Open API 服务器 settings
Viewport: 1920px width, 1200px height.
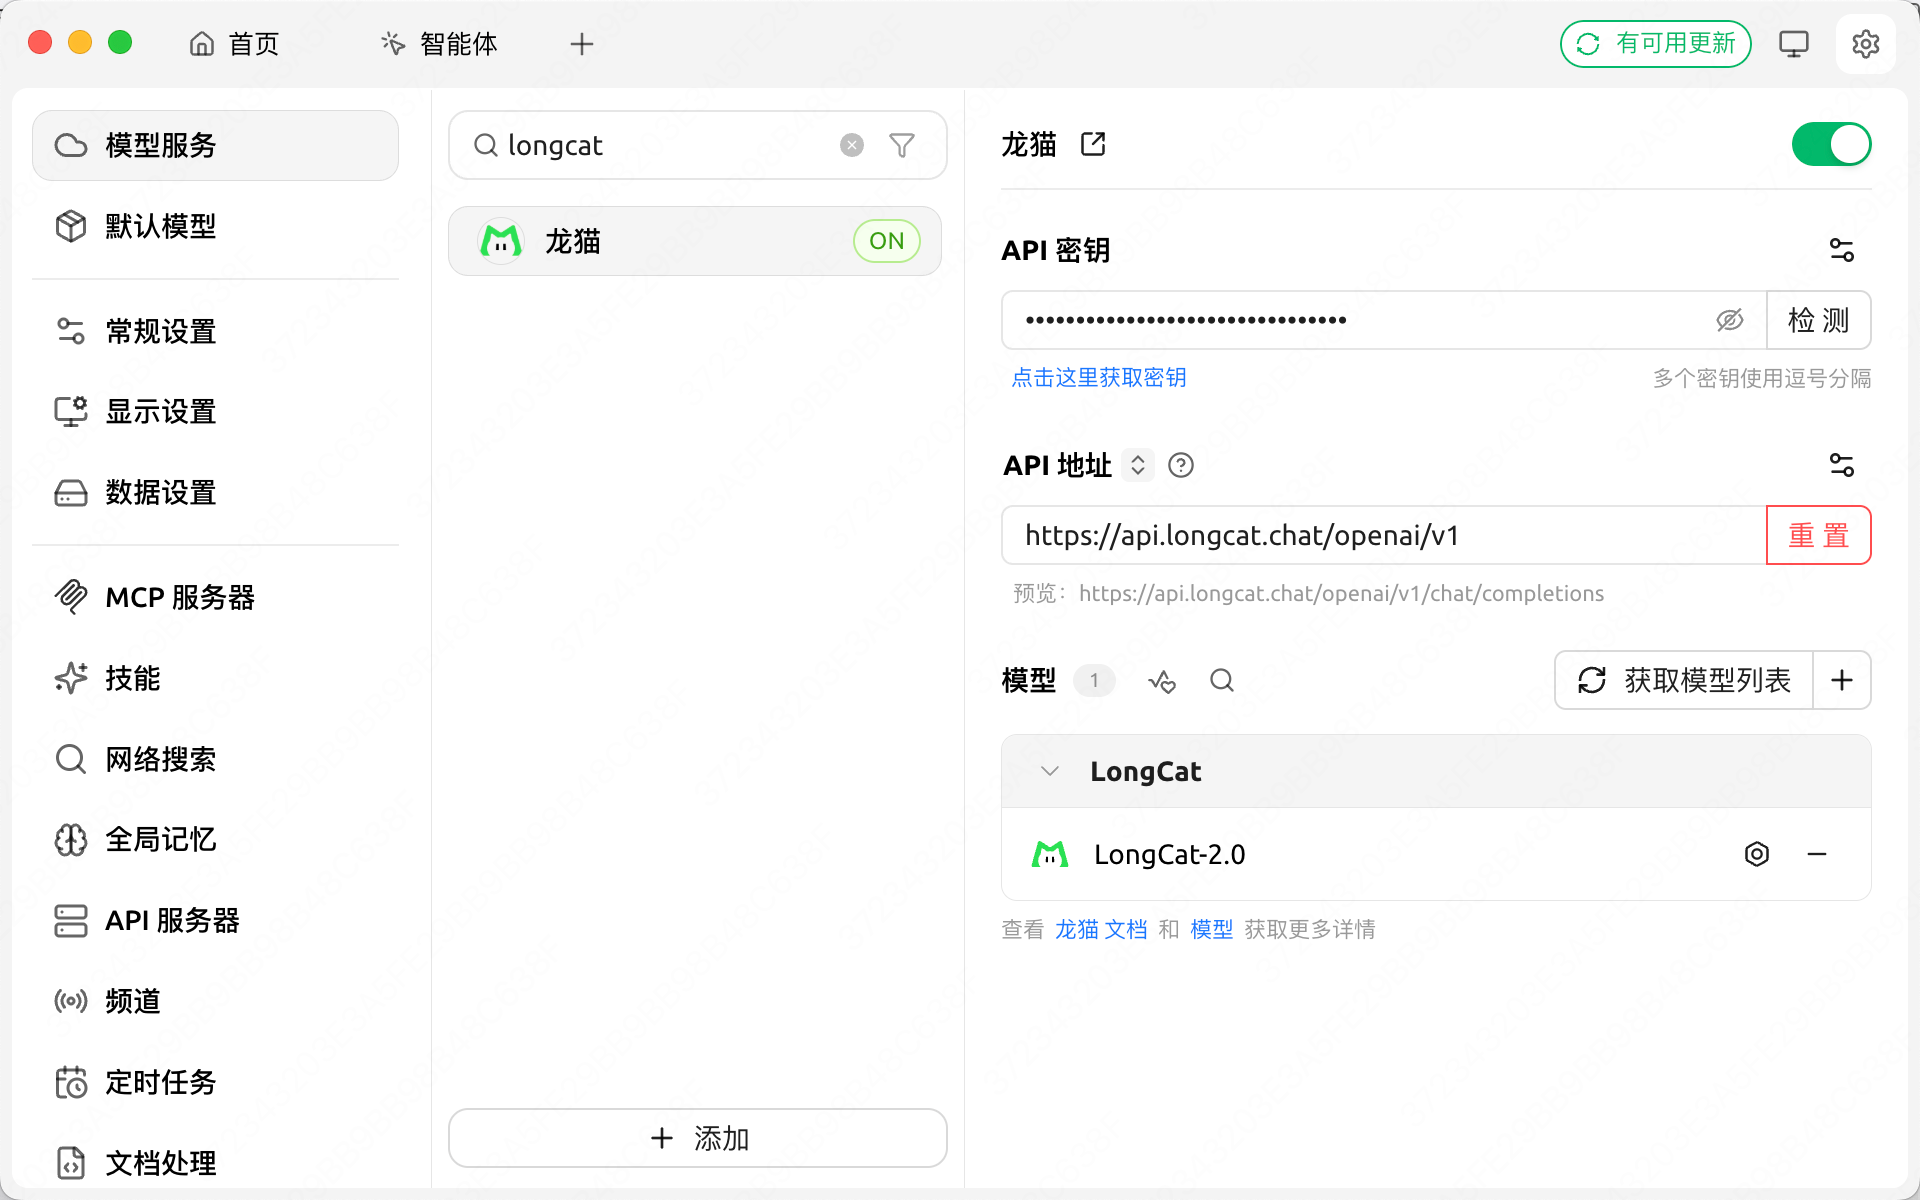[x=215, y=920]
